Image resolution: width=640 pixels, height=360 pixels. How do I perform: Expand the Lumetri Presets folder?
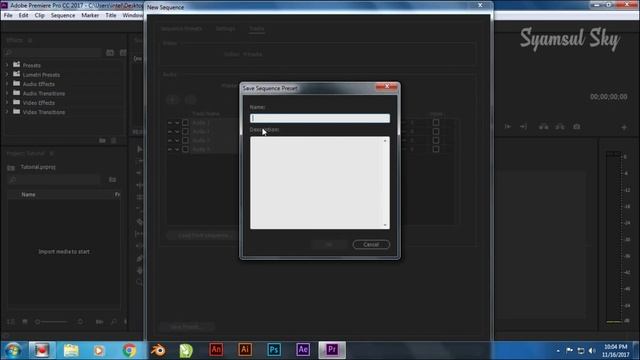[x=7, y=75]
